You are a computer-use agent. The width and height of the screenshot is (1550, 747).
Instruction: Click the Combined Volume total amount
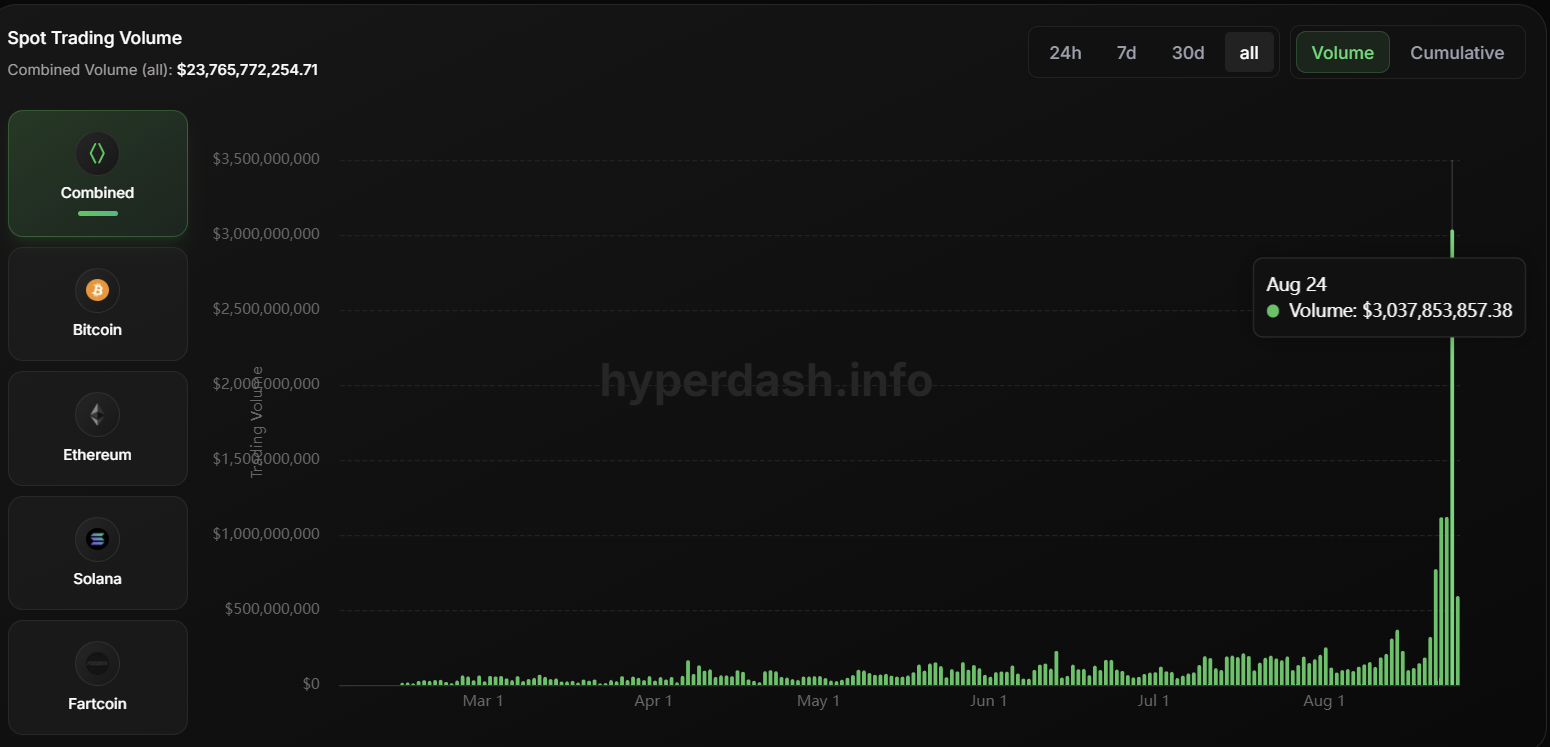point(248,69)
